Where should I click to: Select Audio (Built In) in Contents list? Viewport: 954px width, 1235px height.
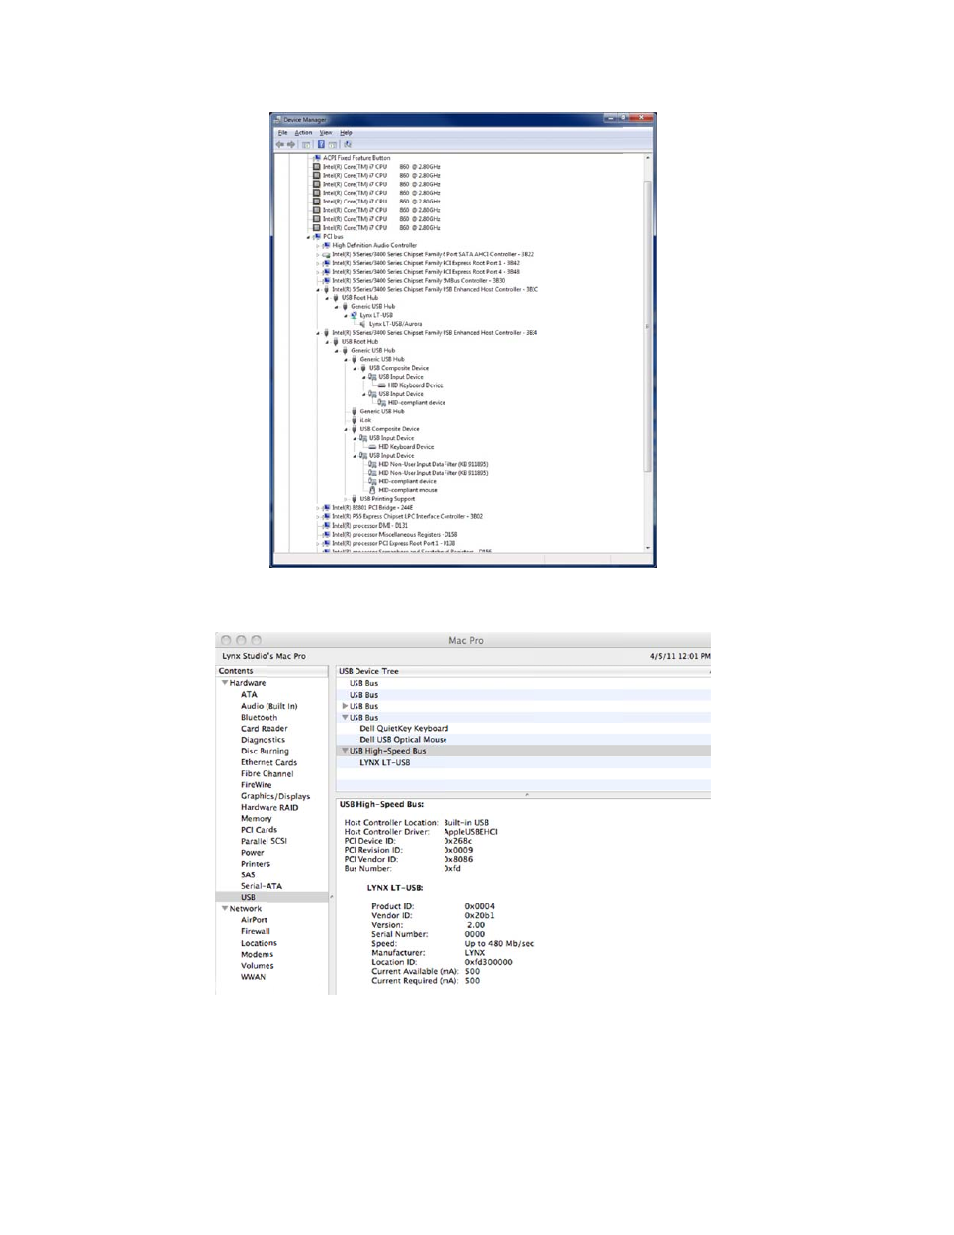click(x=269, y=706)
